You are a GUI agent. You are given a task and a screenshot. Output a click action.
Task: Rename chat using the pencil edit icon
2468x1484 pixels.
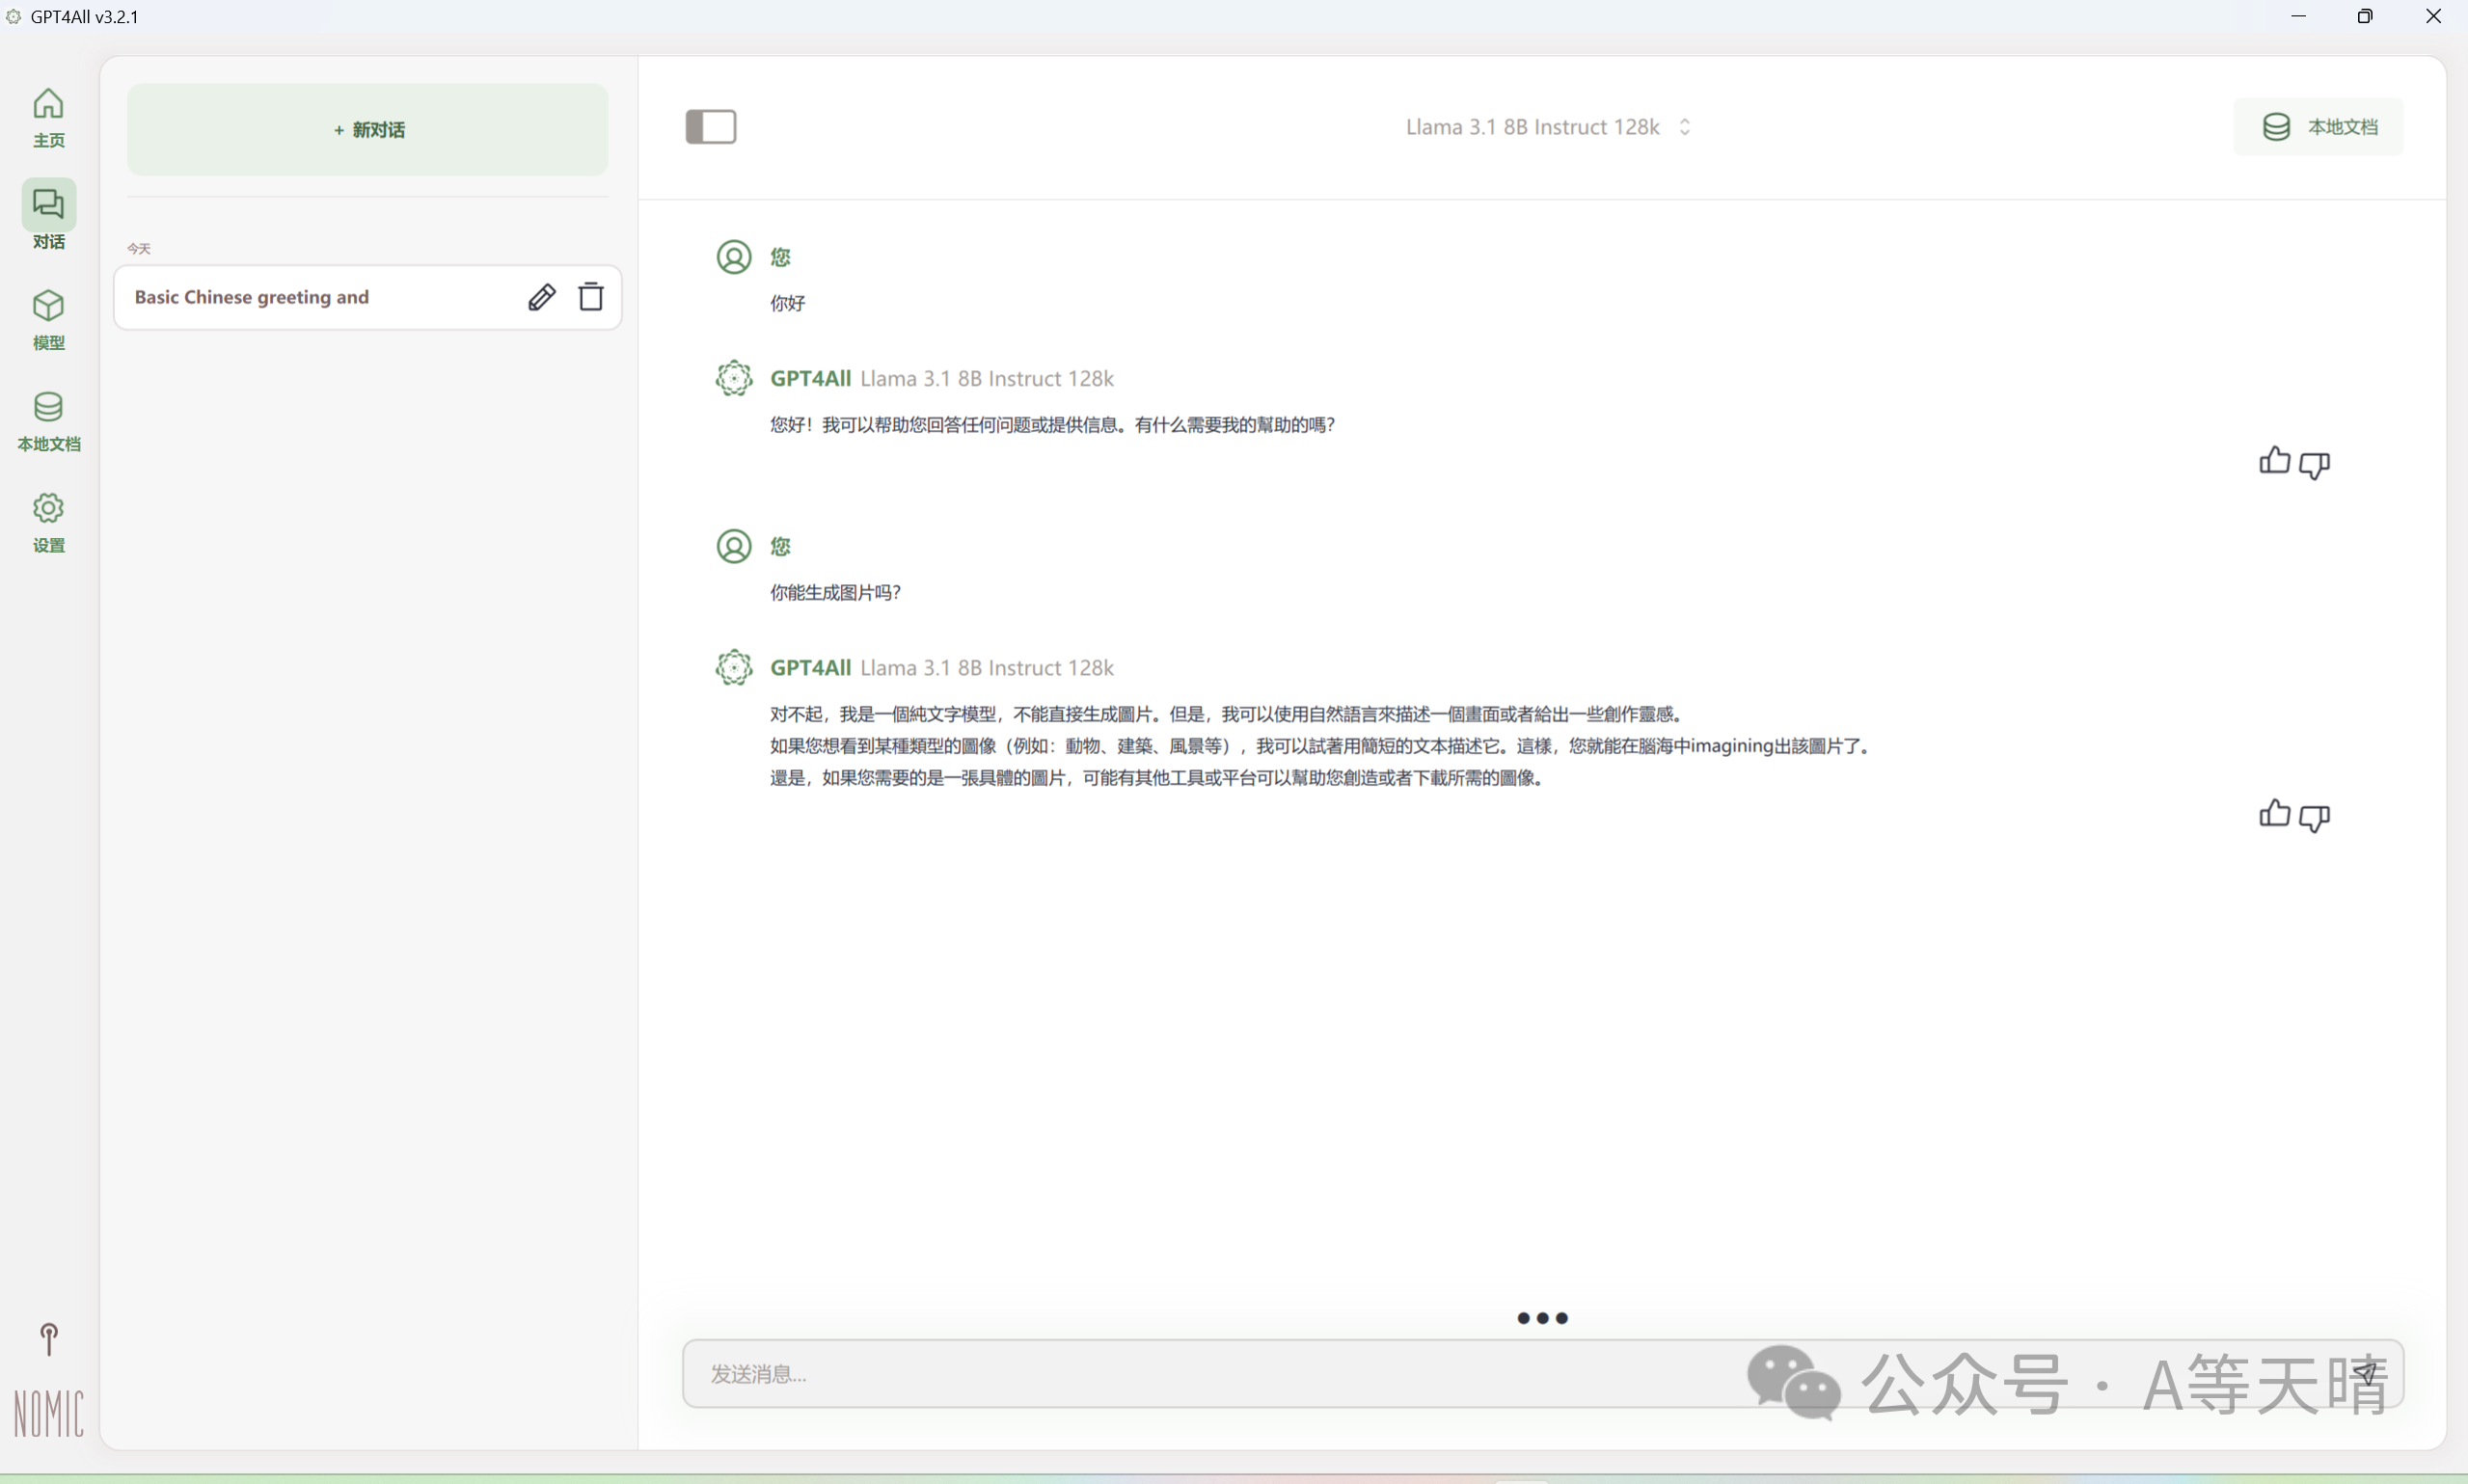tap(541, 297)
